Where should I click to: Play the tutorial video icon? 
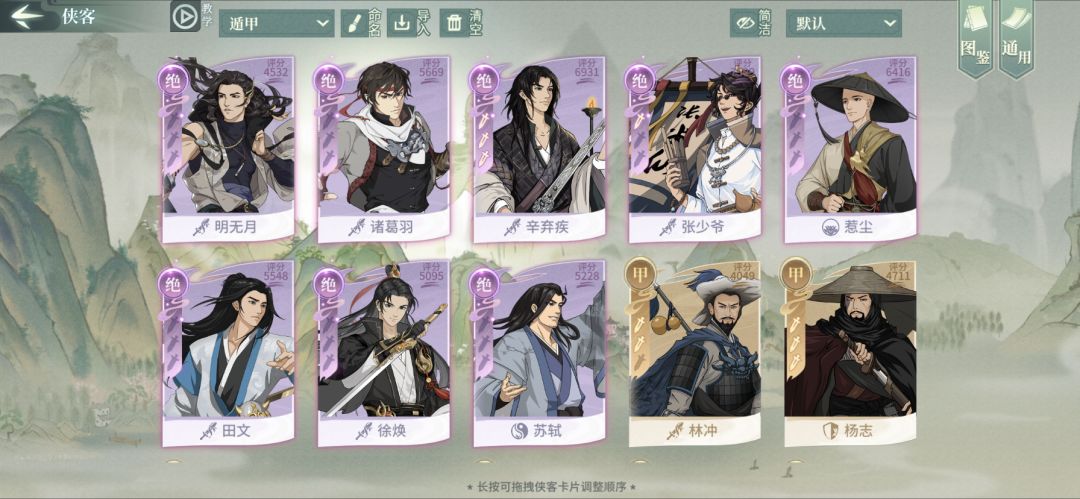point(185,17)
